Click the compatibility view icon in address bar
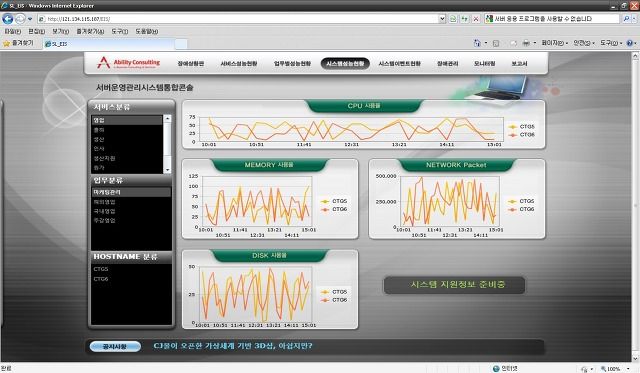This screenshot has width=640, height=373. point(453,18)
